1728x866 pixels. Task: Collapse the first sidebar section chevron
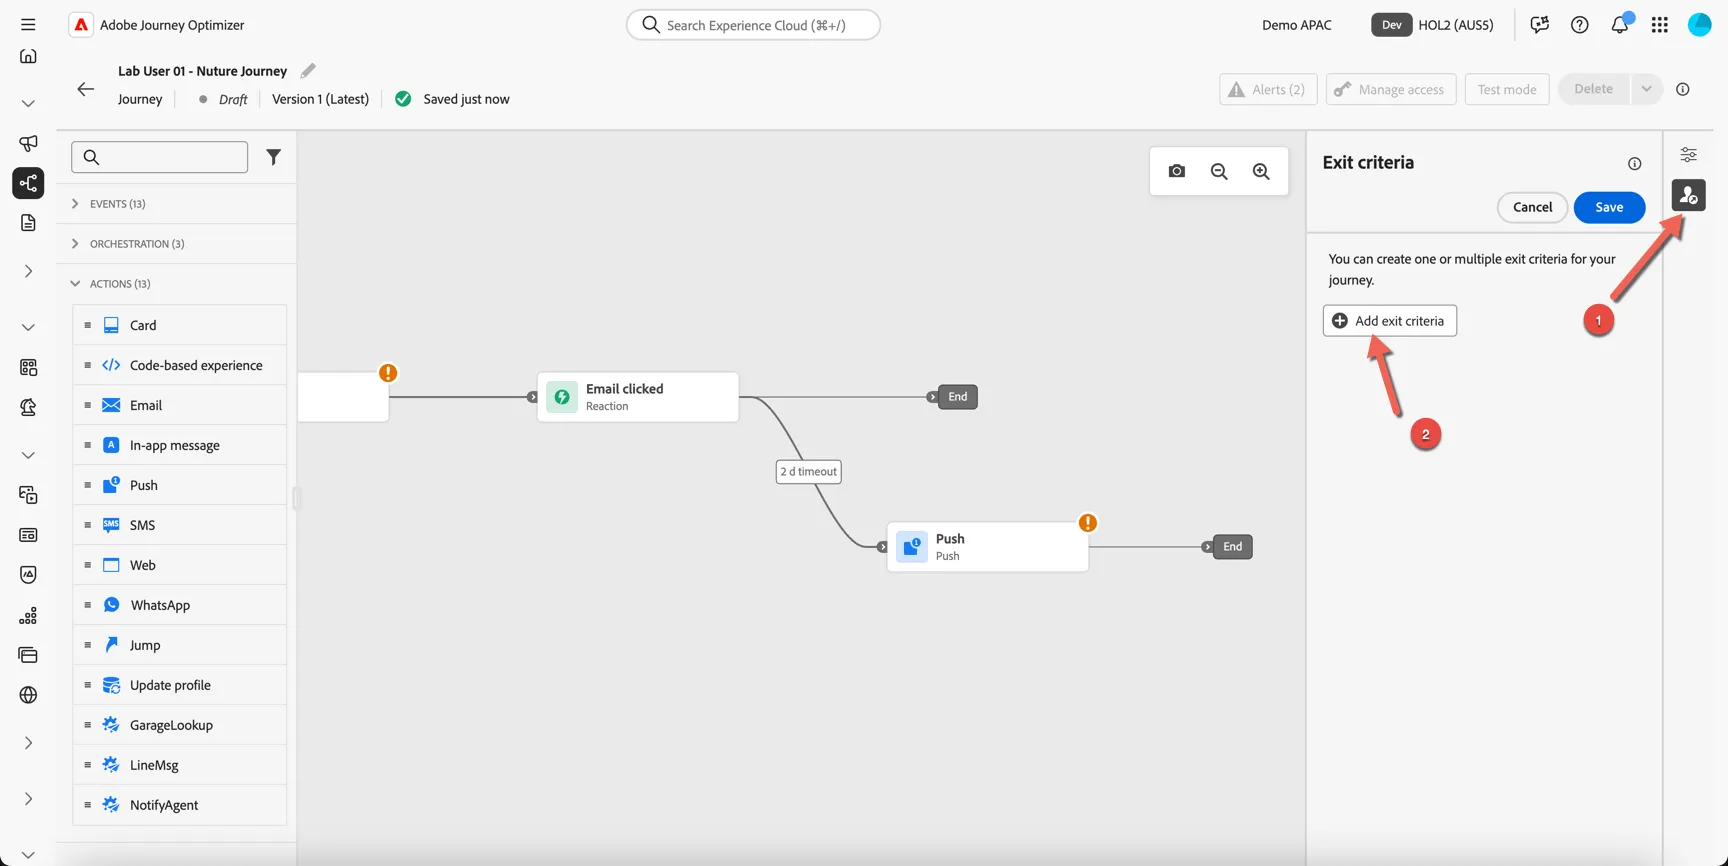[28, 103]
